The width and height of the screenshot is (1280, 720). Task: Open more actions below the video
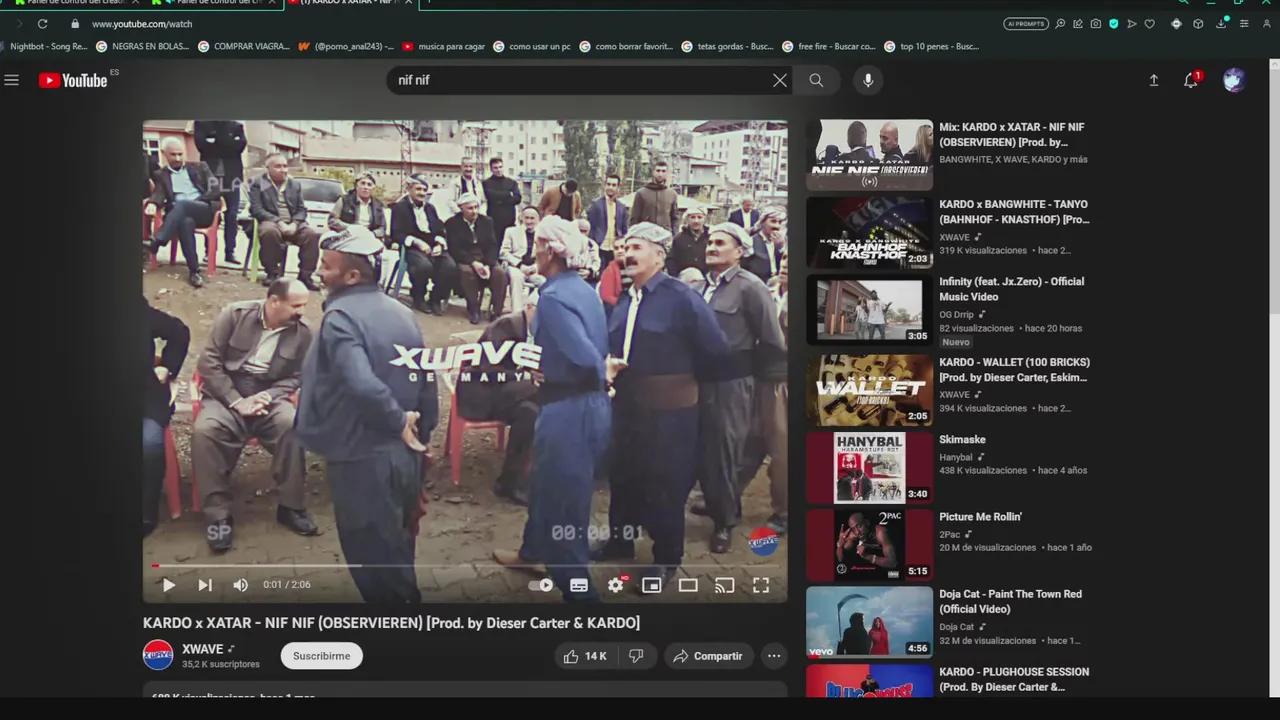(774, 656)
